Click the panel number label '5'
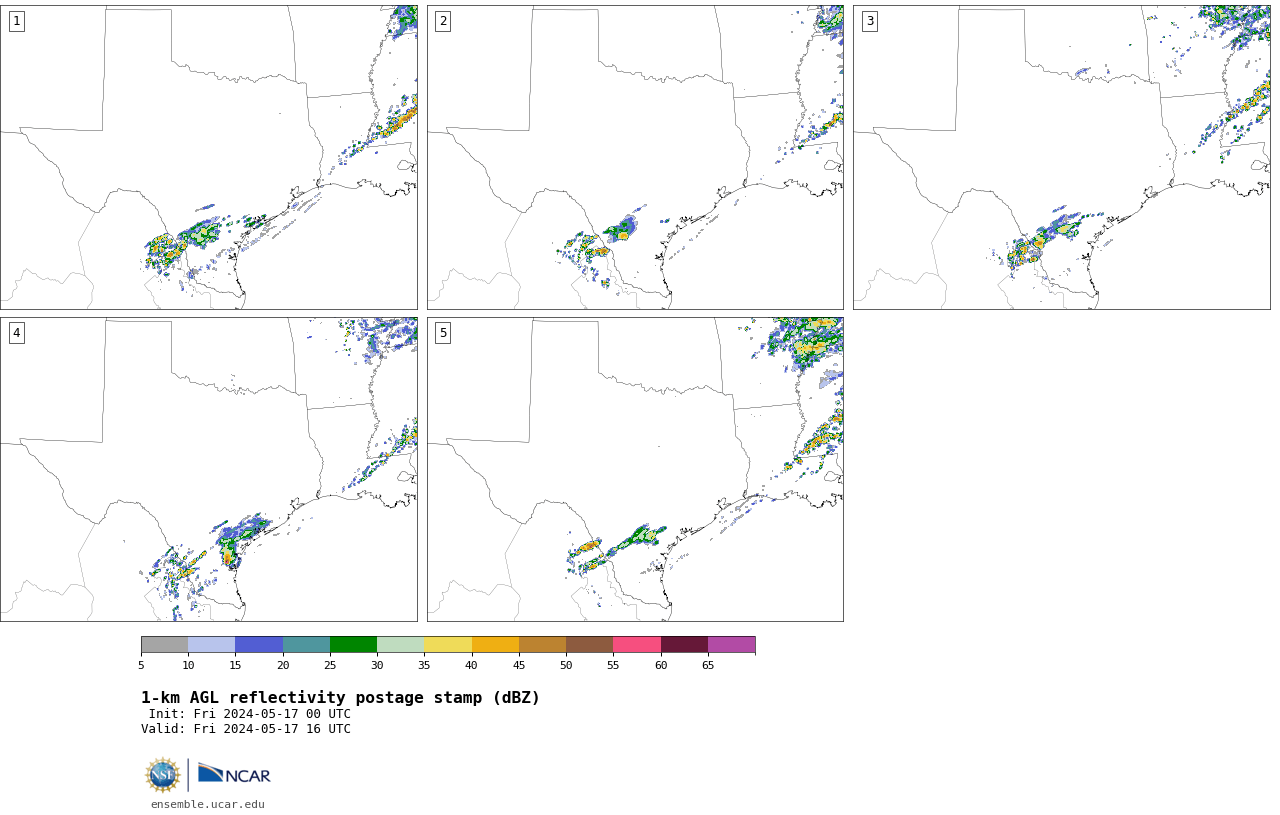 click(x=443, y=333)
